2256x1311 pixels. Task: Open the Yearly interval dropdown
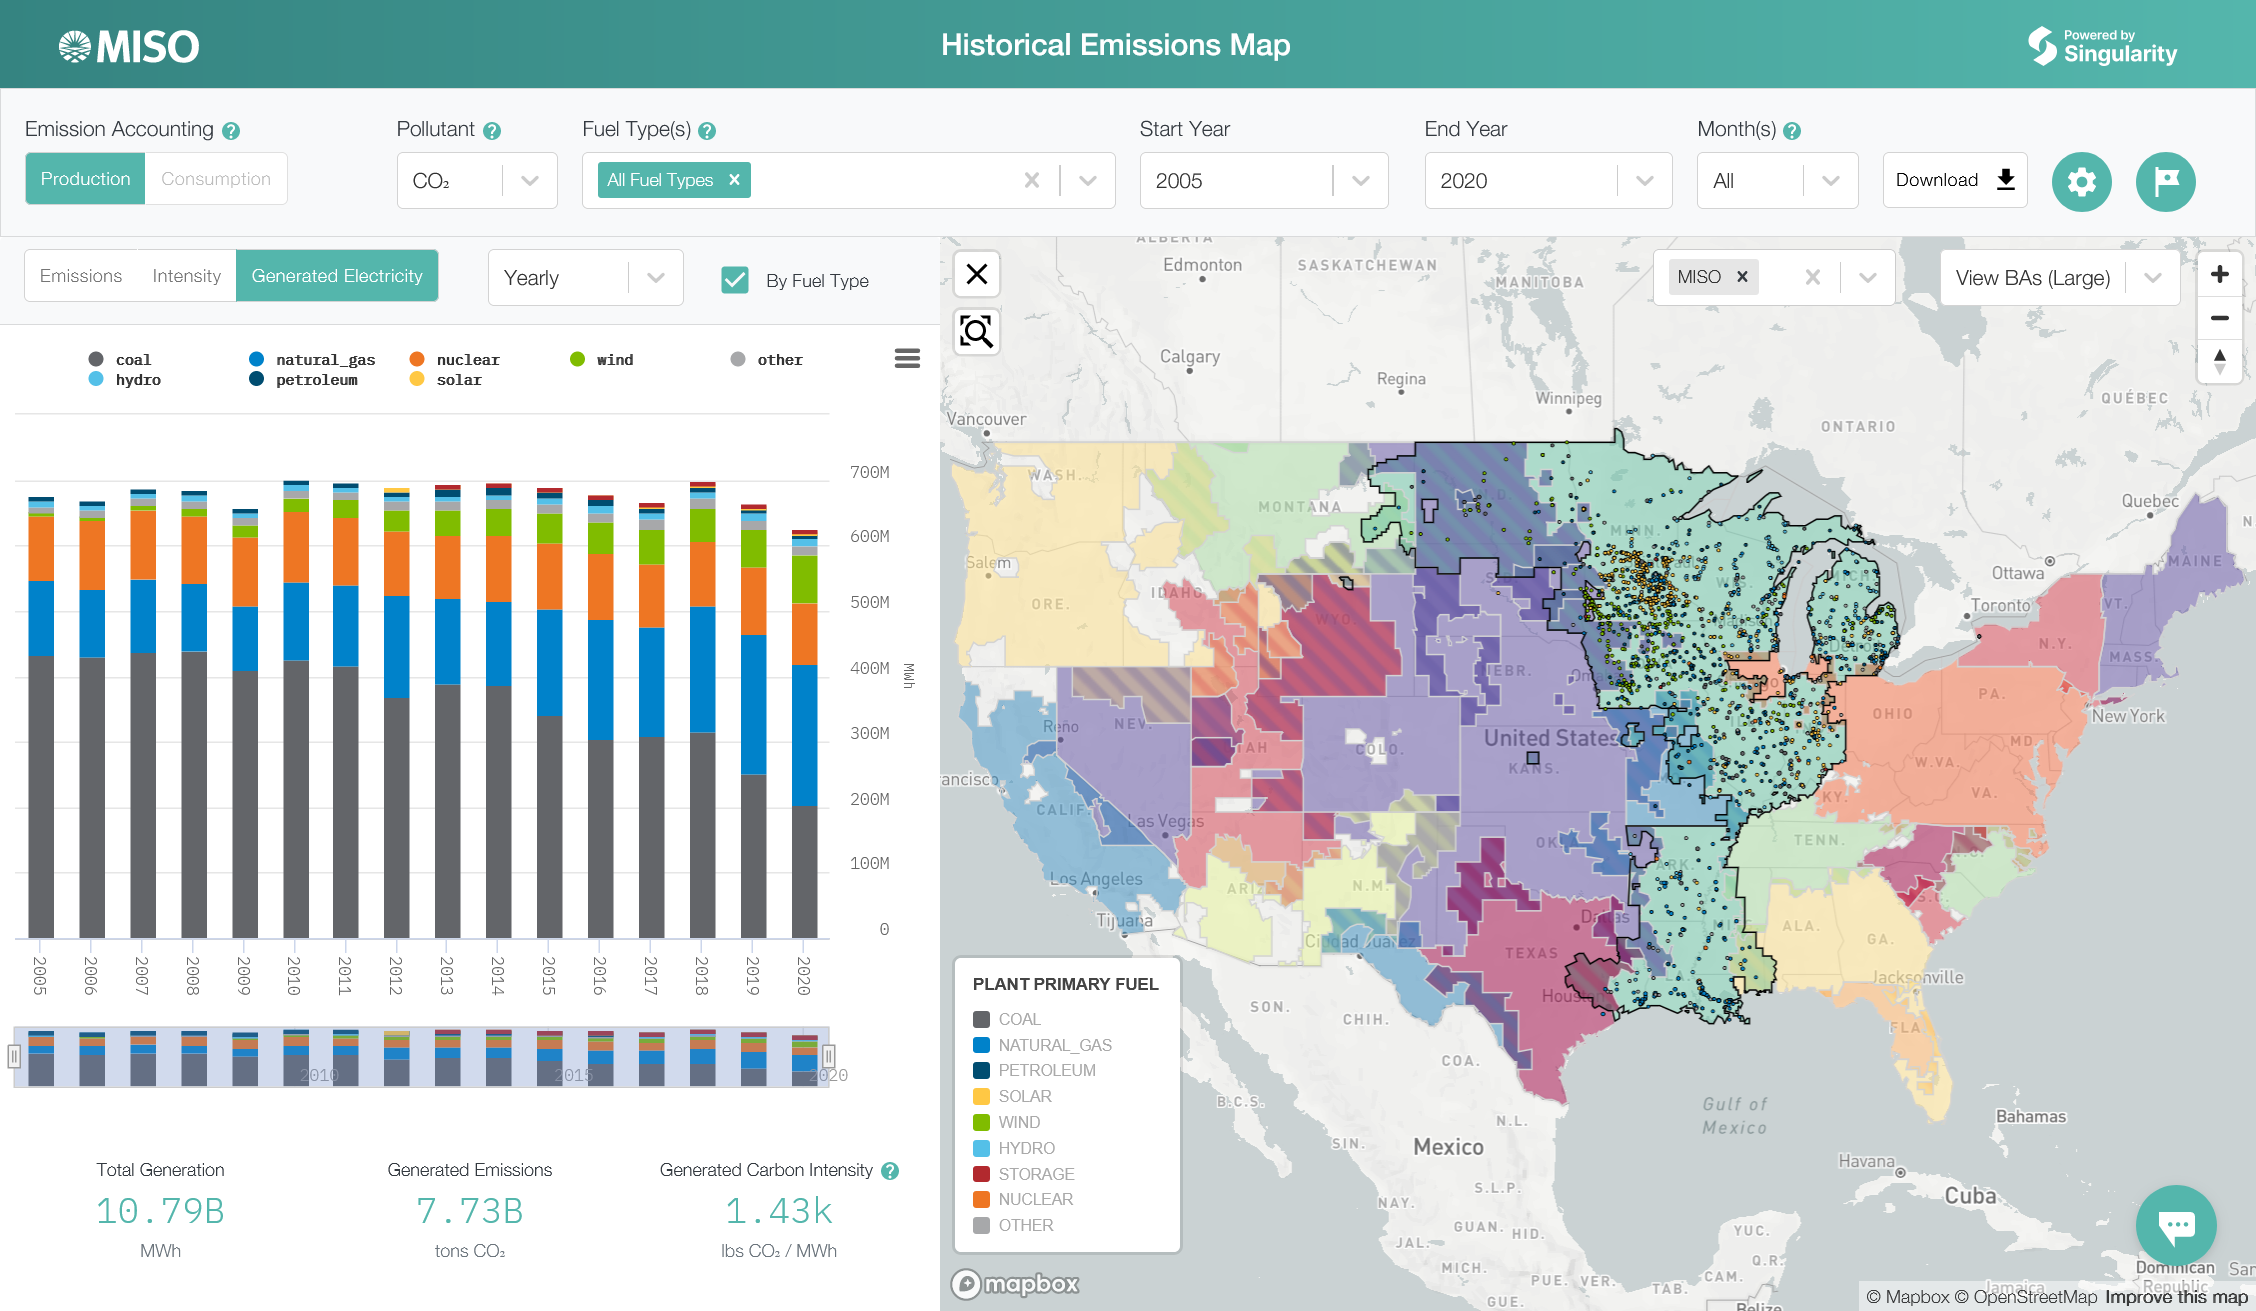655,278
